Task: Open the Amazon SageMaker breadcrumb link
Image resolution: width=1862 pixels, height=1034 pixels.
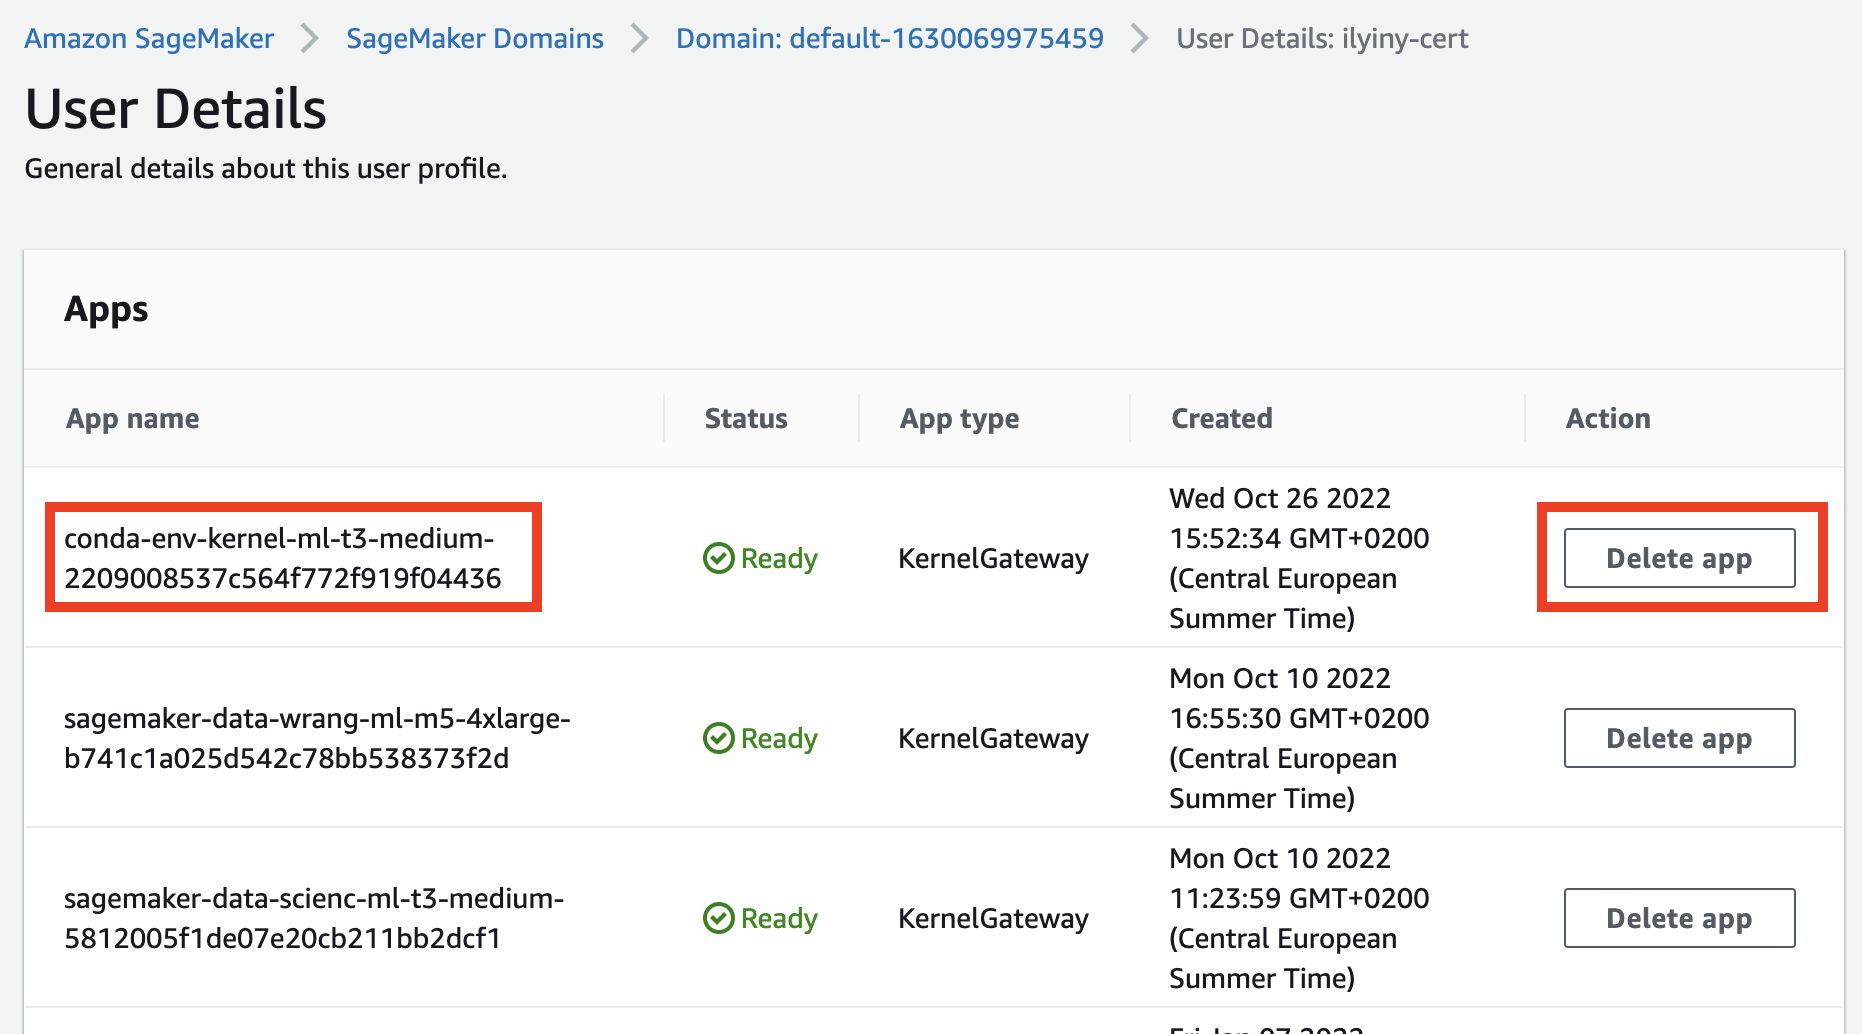Action: click(149, 38)
